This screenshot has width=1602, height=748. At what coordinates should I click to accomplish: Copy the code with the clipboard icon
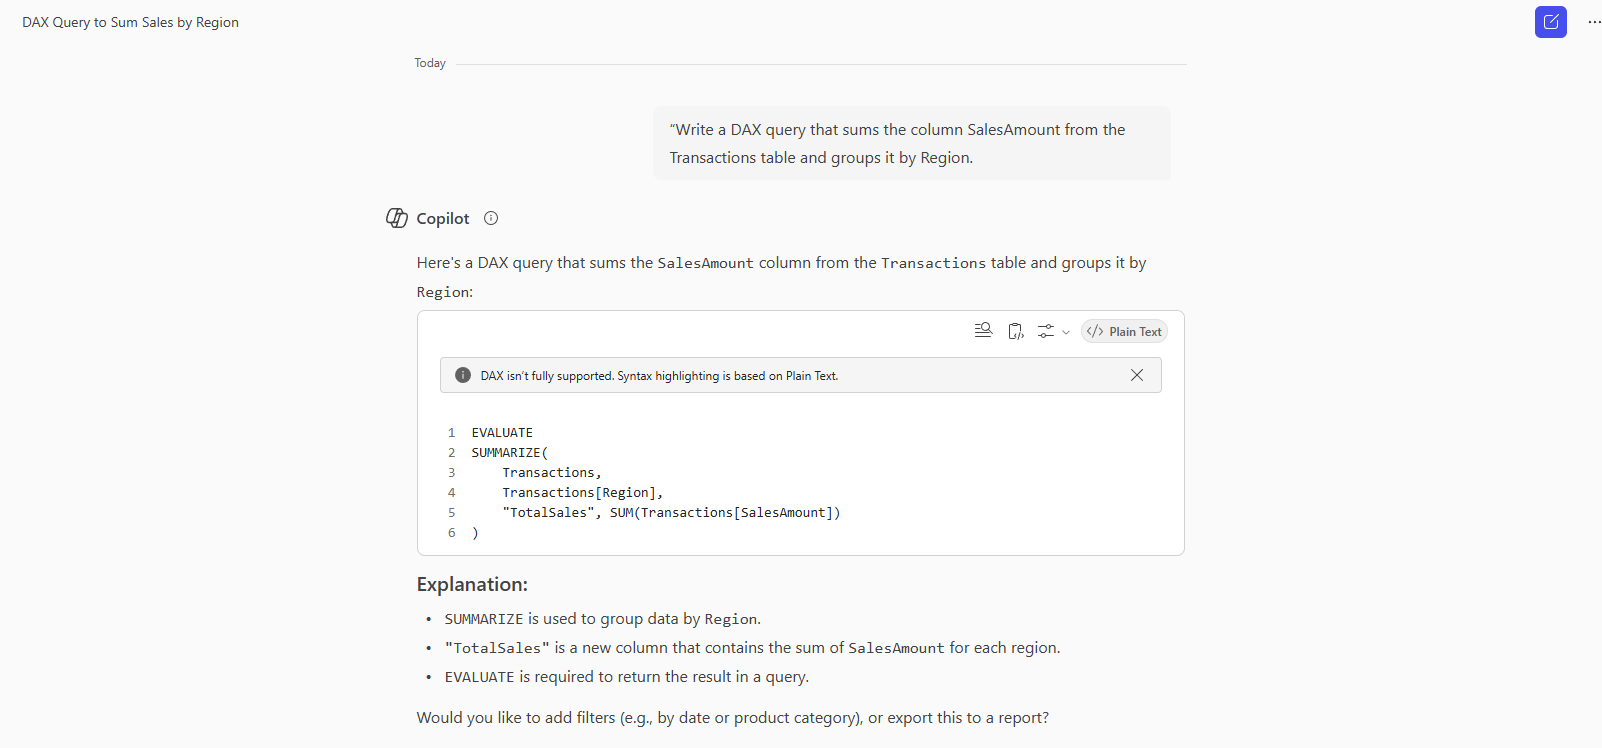[1015, 331]
